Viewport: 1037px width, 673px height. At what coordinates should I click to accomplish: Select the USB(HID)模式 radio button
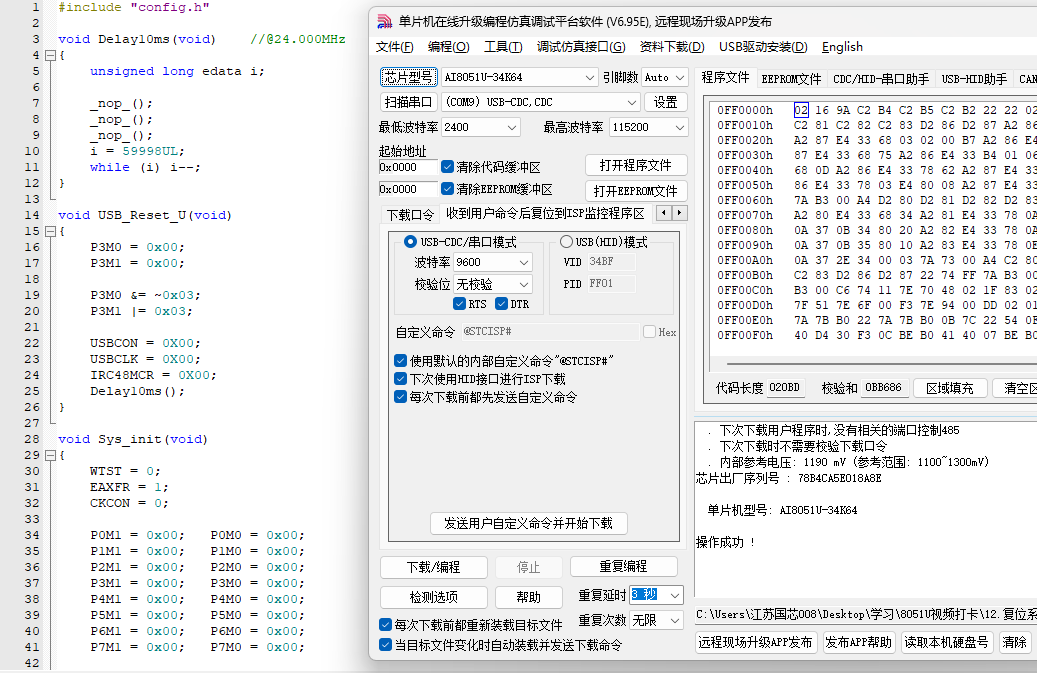[x=566, y=242]
